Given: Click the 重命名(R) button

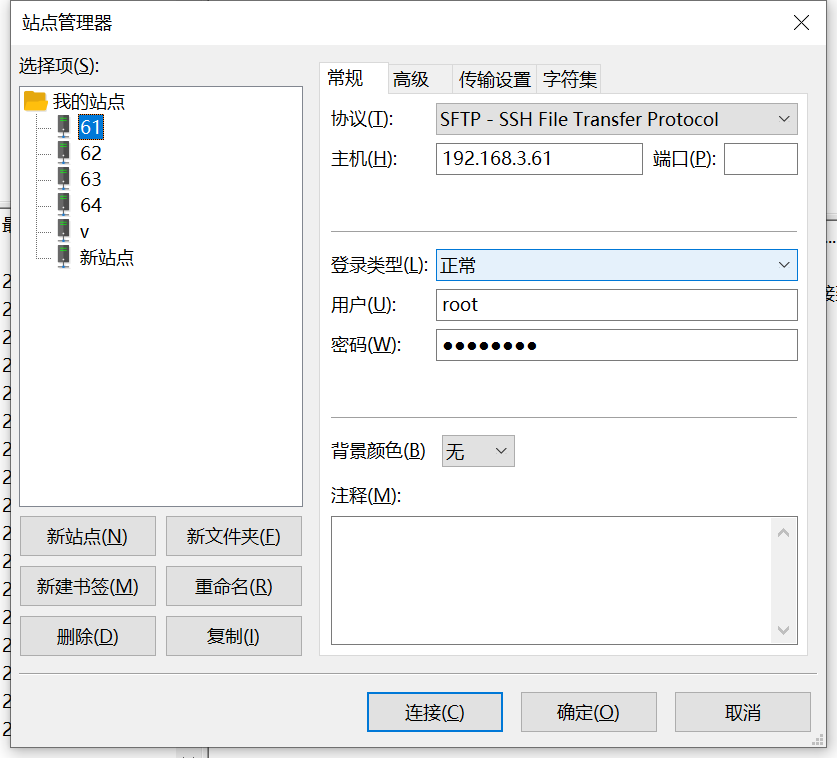Looking at the screenshot, I should (x=234, y=586).
